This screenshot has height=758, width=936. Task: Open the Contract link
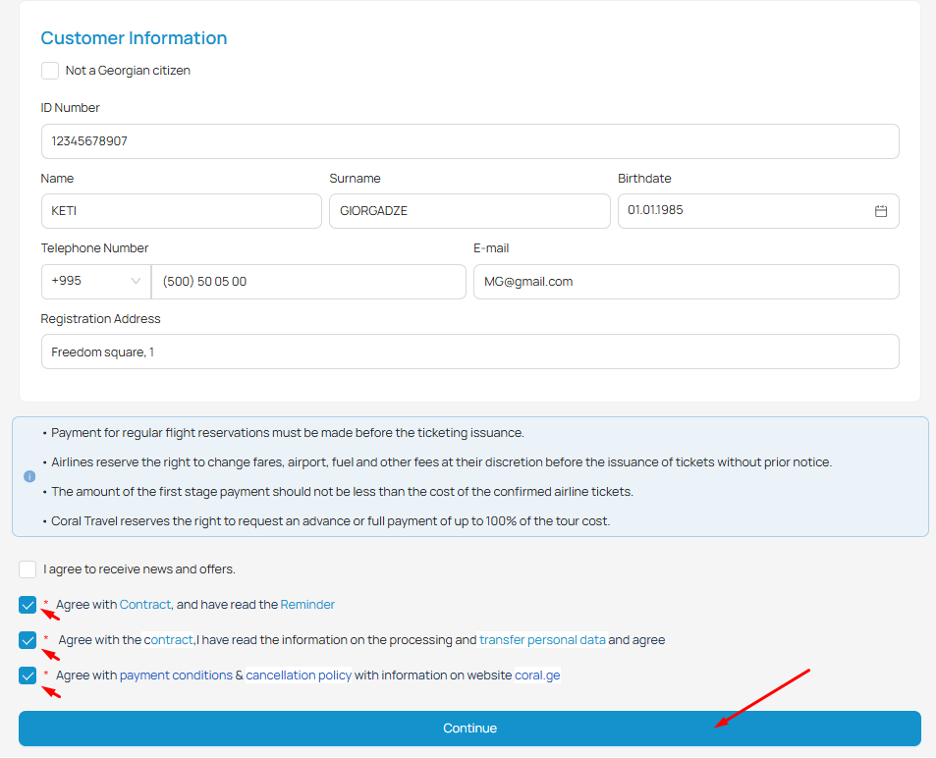point(145,604)
